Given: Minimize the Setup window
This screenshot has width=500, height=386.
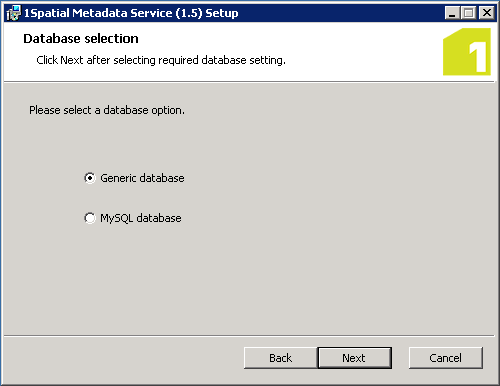Looking at the screenshot, I should (452, 13).
